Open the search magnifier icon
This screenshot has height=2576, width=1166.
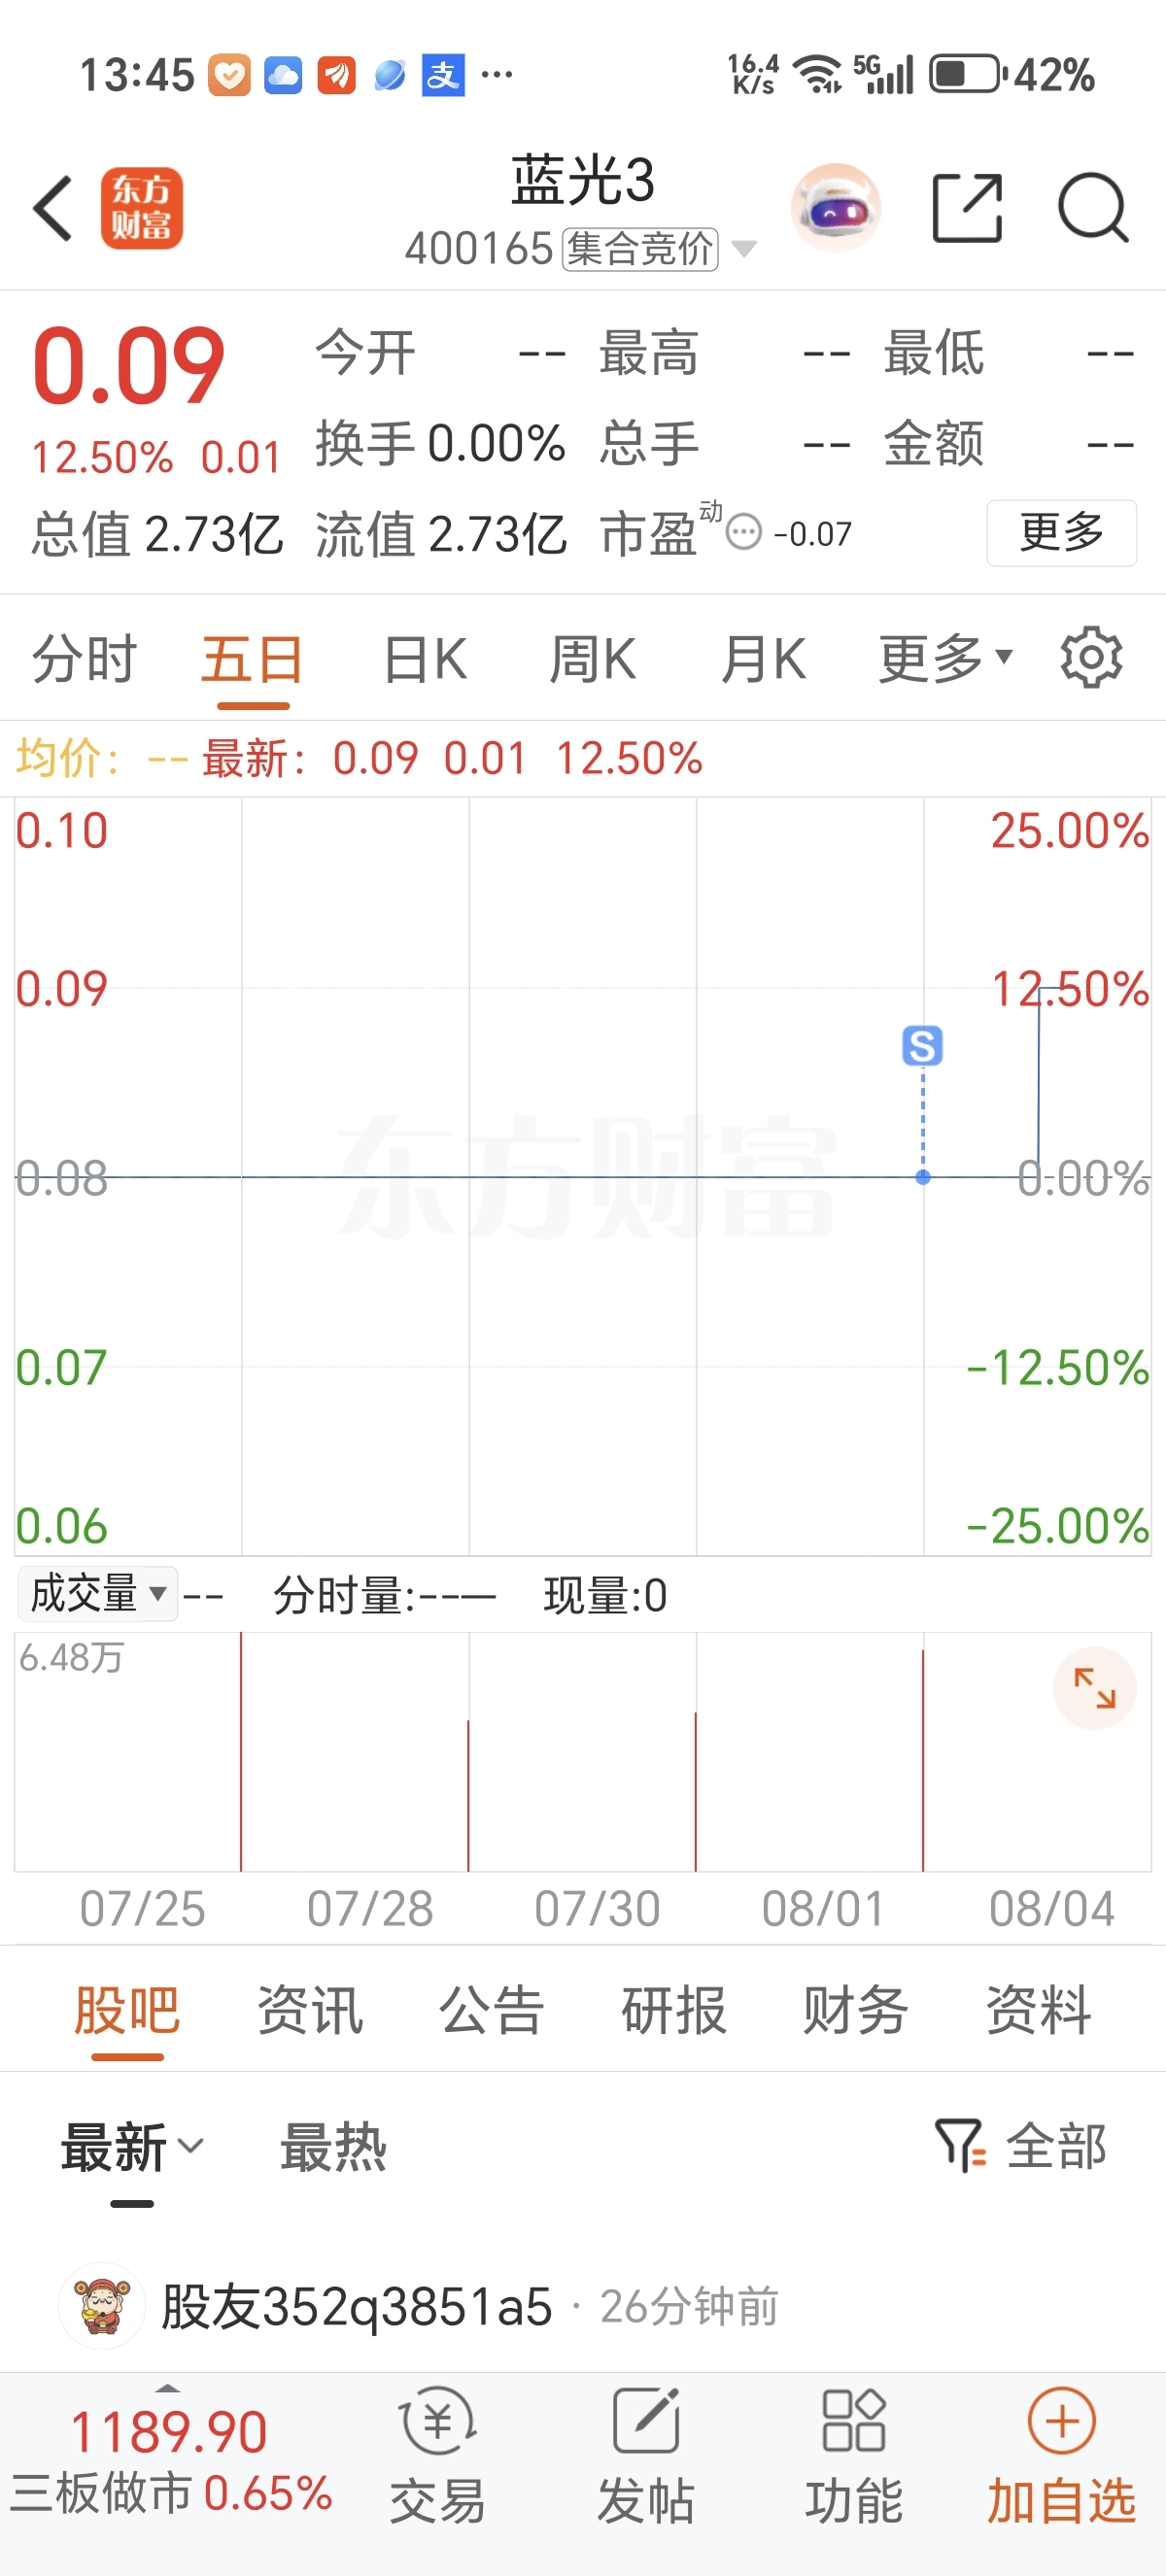pos(1093,208)
